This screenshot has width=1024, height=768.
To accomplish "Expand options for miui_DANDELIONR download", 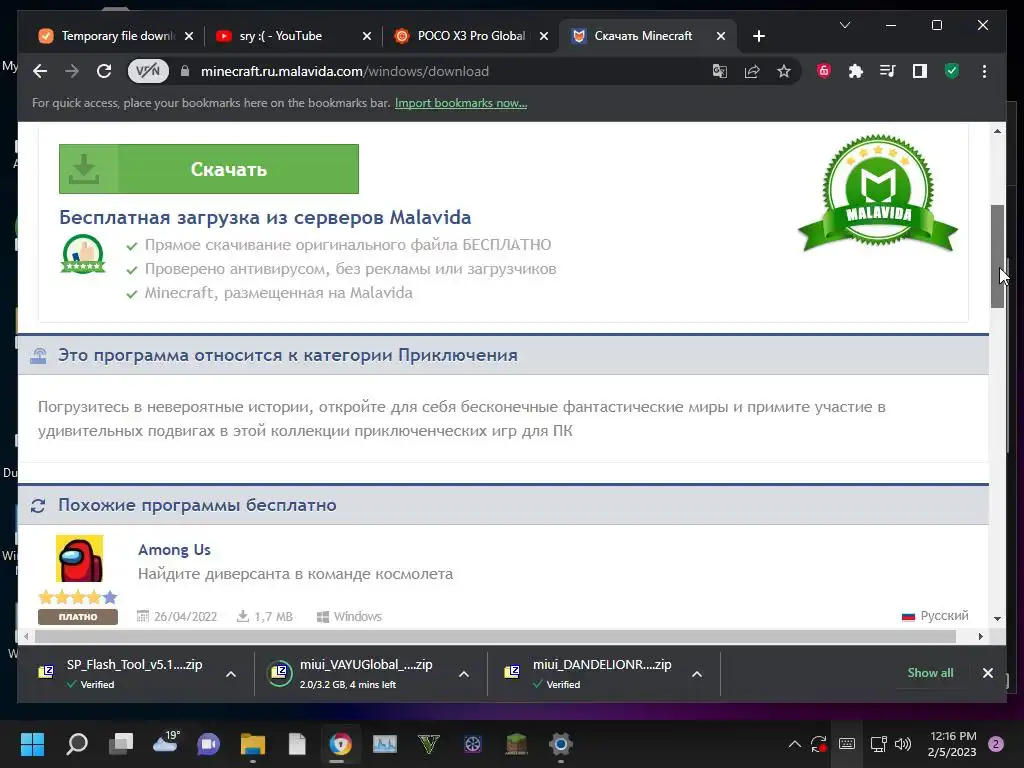I will pyautogui.click(x=697, y=674).
